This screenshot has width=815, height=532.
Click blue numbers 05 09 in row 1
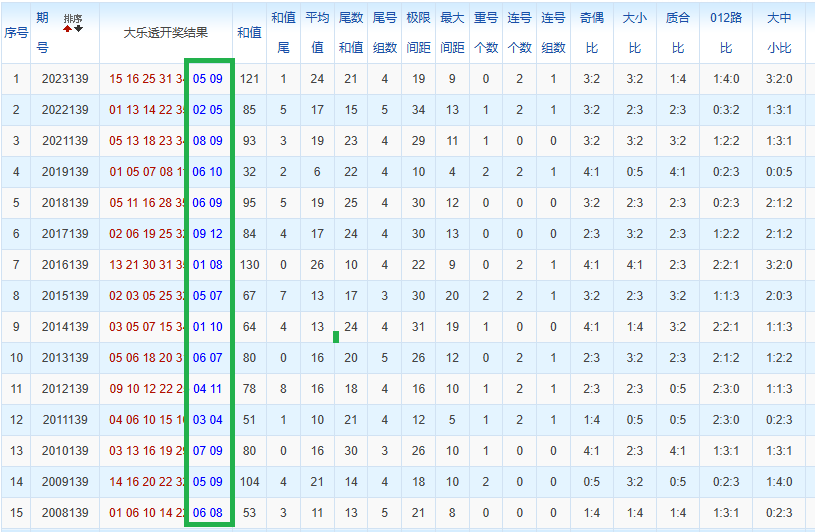tap(207, 79)
